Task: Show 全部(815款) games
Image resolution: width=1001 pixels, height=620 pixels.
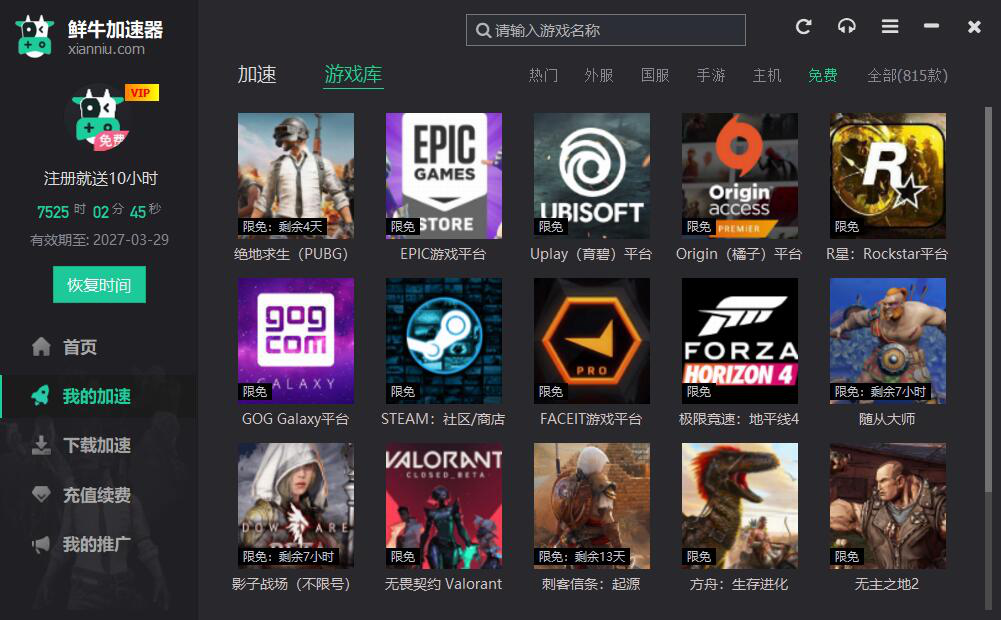Action: tap(907, 76)
